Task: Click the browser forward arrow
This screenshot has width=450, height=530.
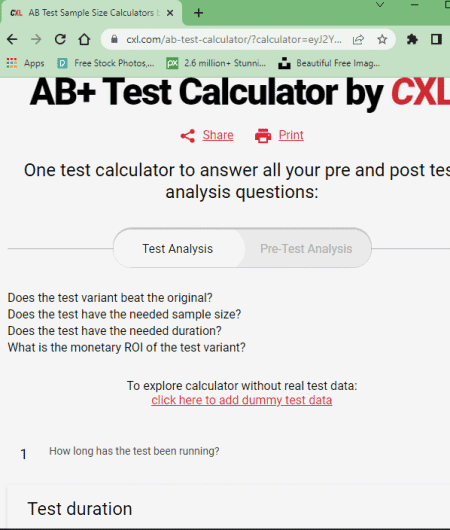Action: (x=36, y=40)
